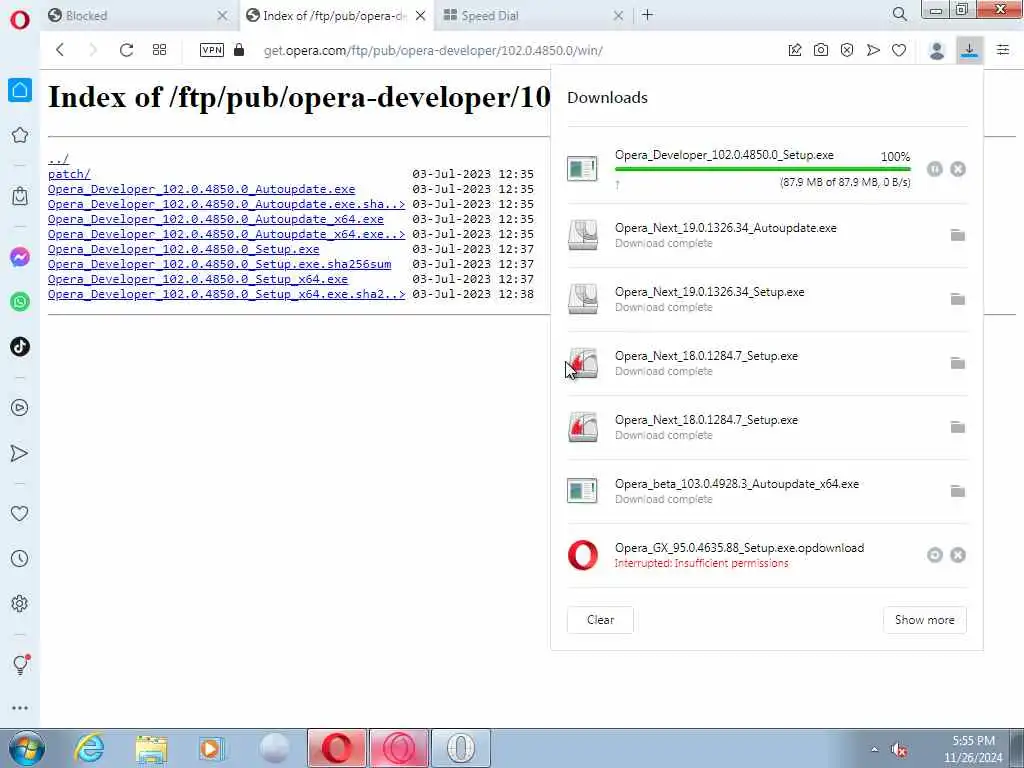1024x768 pixels.
Task: Remove the Opera_GX interrupted download entry
Action: pos(958,555)
